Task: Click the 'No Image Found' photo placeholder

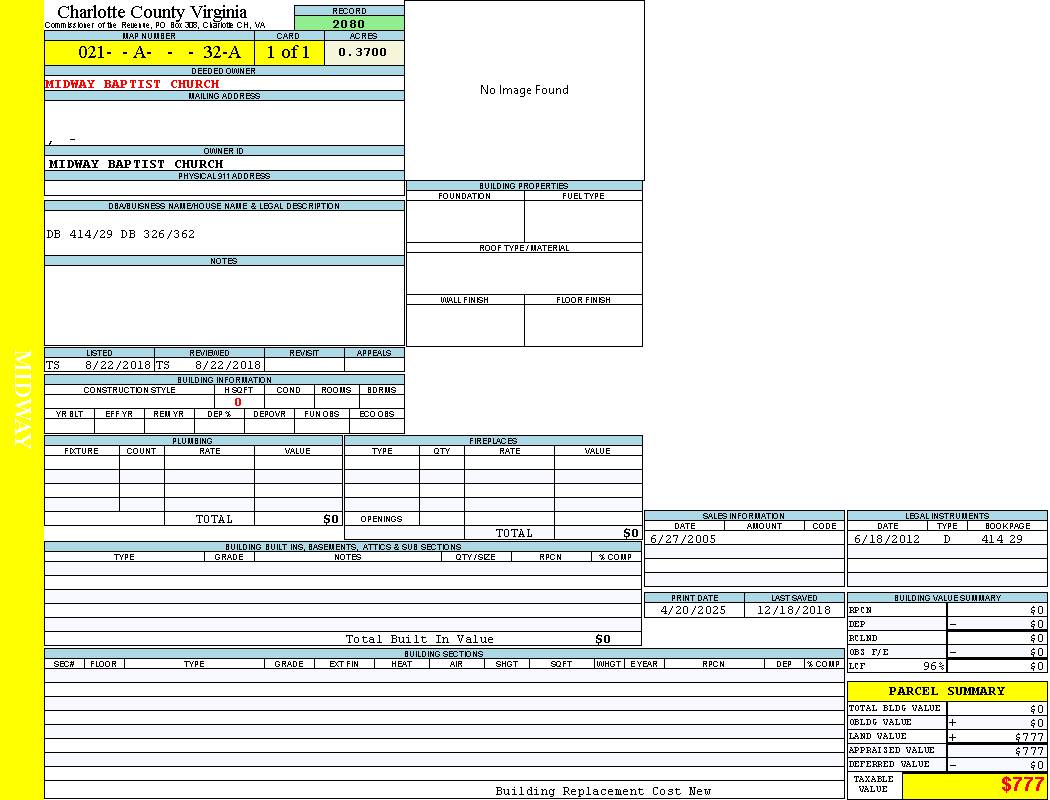Action: click(524, 90)
